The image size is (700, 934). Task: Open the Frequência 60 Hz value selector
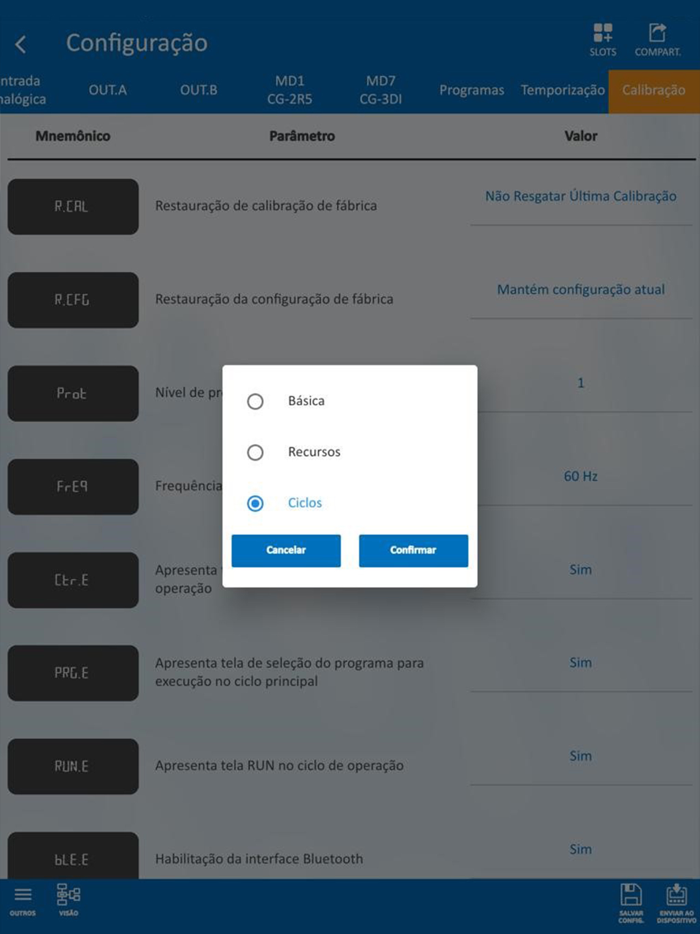coord(581,475)
